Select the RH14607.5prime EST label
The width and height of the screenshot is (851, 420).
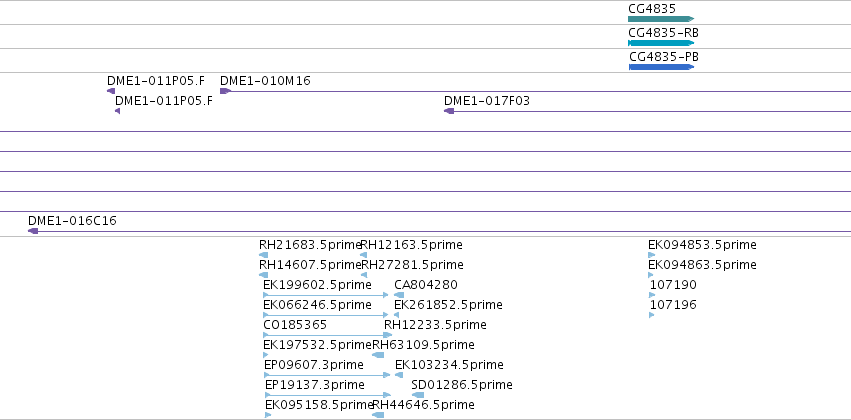(310, 265)
